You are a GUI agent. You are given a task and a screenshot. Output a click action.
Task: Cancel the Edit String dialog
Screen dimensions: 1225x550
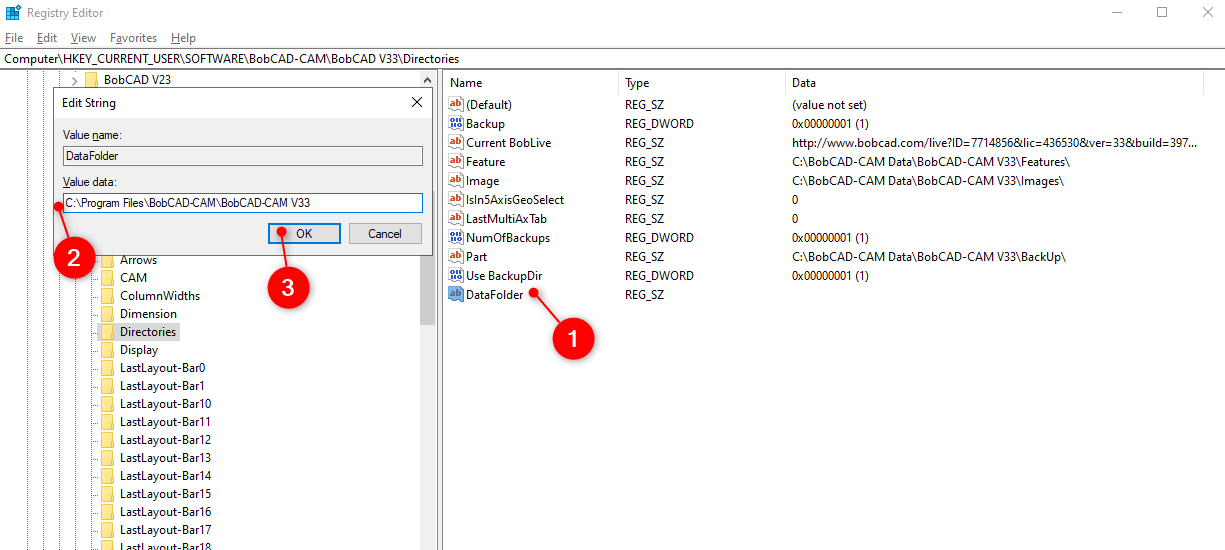385,233
